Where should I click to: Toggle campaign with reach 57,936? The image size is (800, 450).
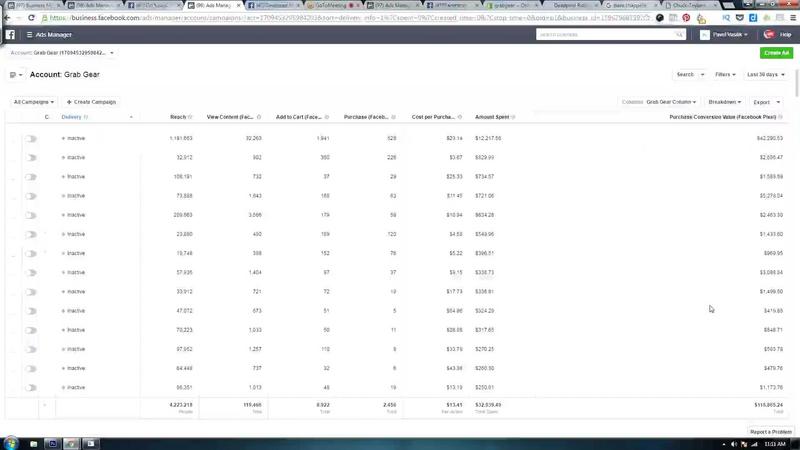pyautogui.click(x=31, y=273)
